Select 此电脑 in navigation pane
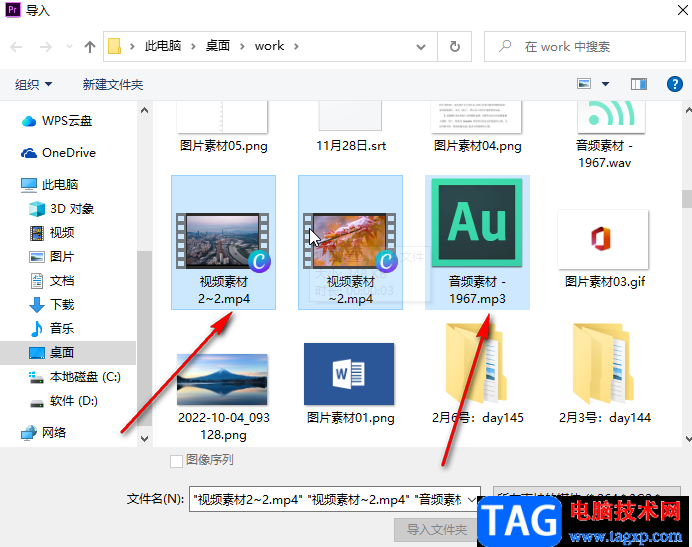Image resolution: width=692 pixels, height=547 pixels. click(x=49, y=185)
